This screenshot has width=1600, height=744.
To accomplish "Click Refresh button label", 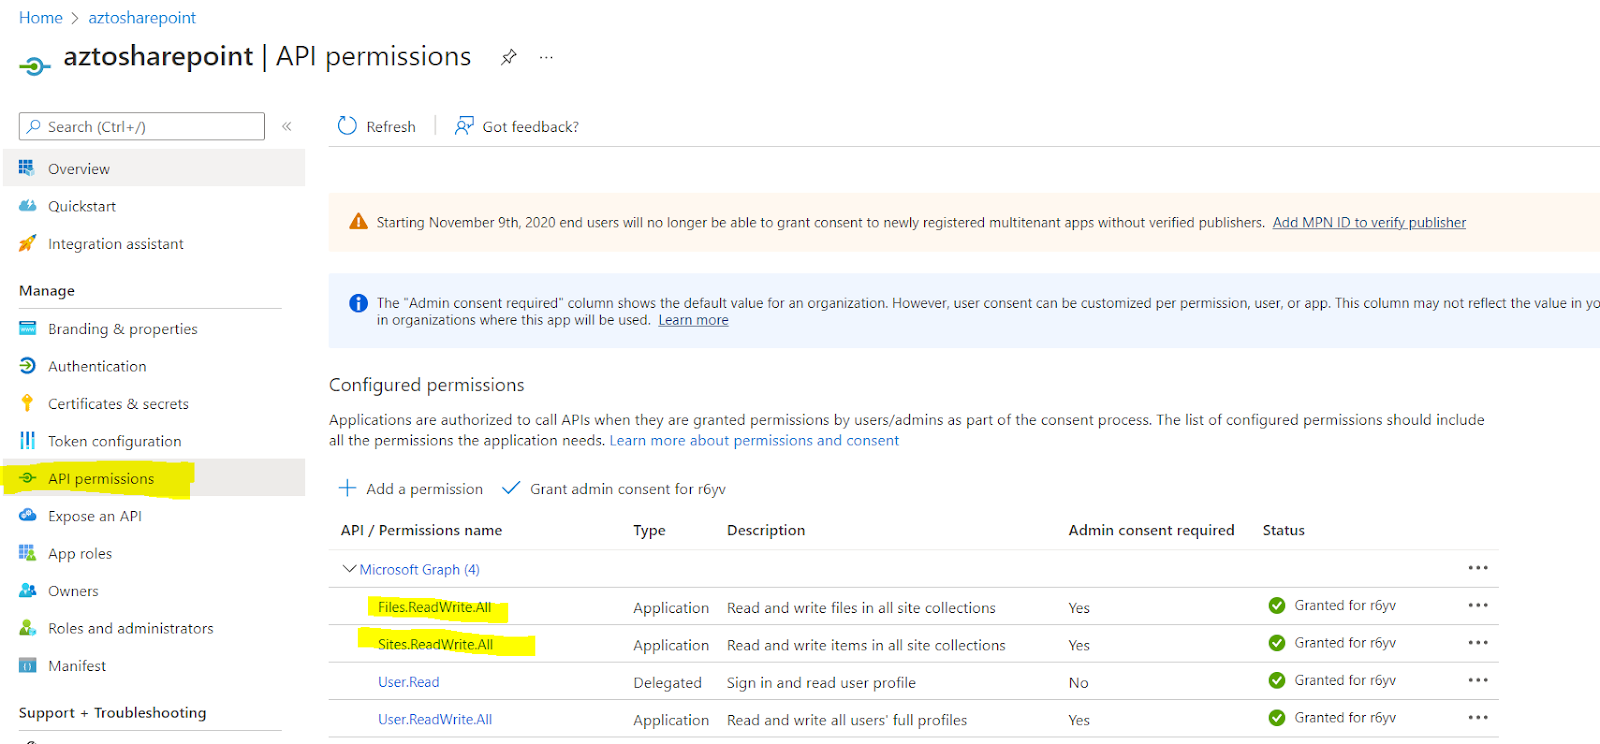I will click(391, 126).
